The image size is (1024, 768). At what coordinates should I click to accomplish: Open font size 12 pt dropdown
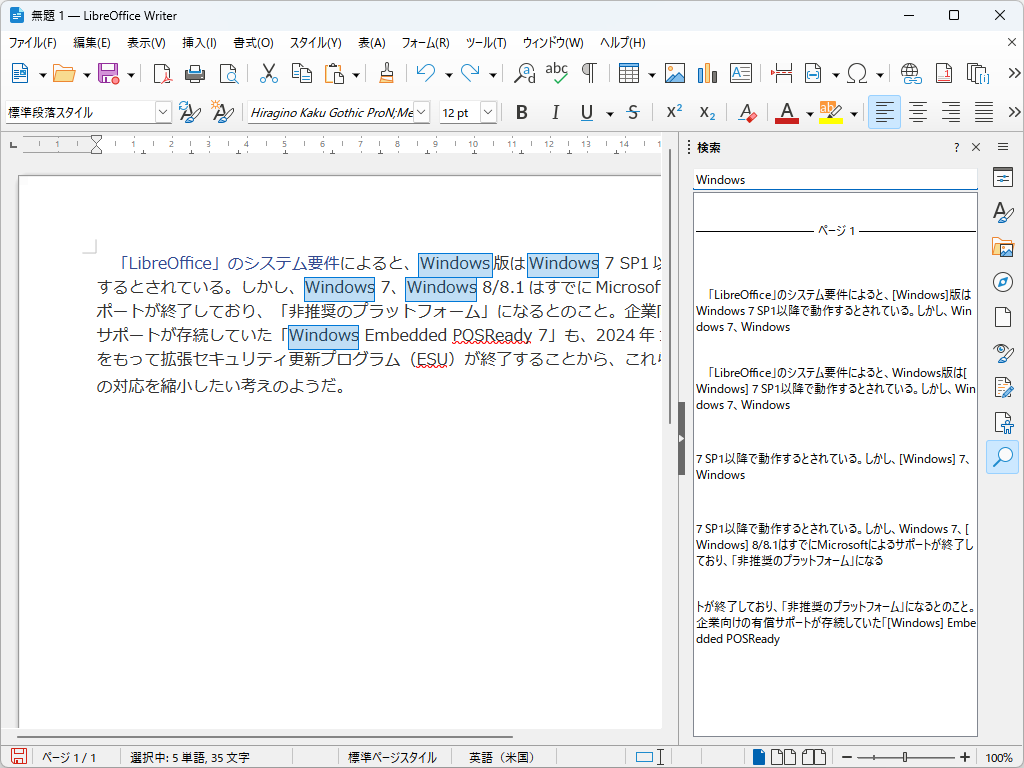[x=488, y=112]
